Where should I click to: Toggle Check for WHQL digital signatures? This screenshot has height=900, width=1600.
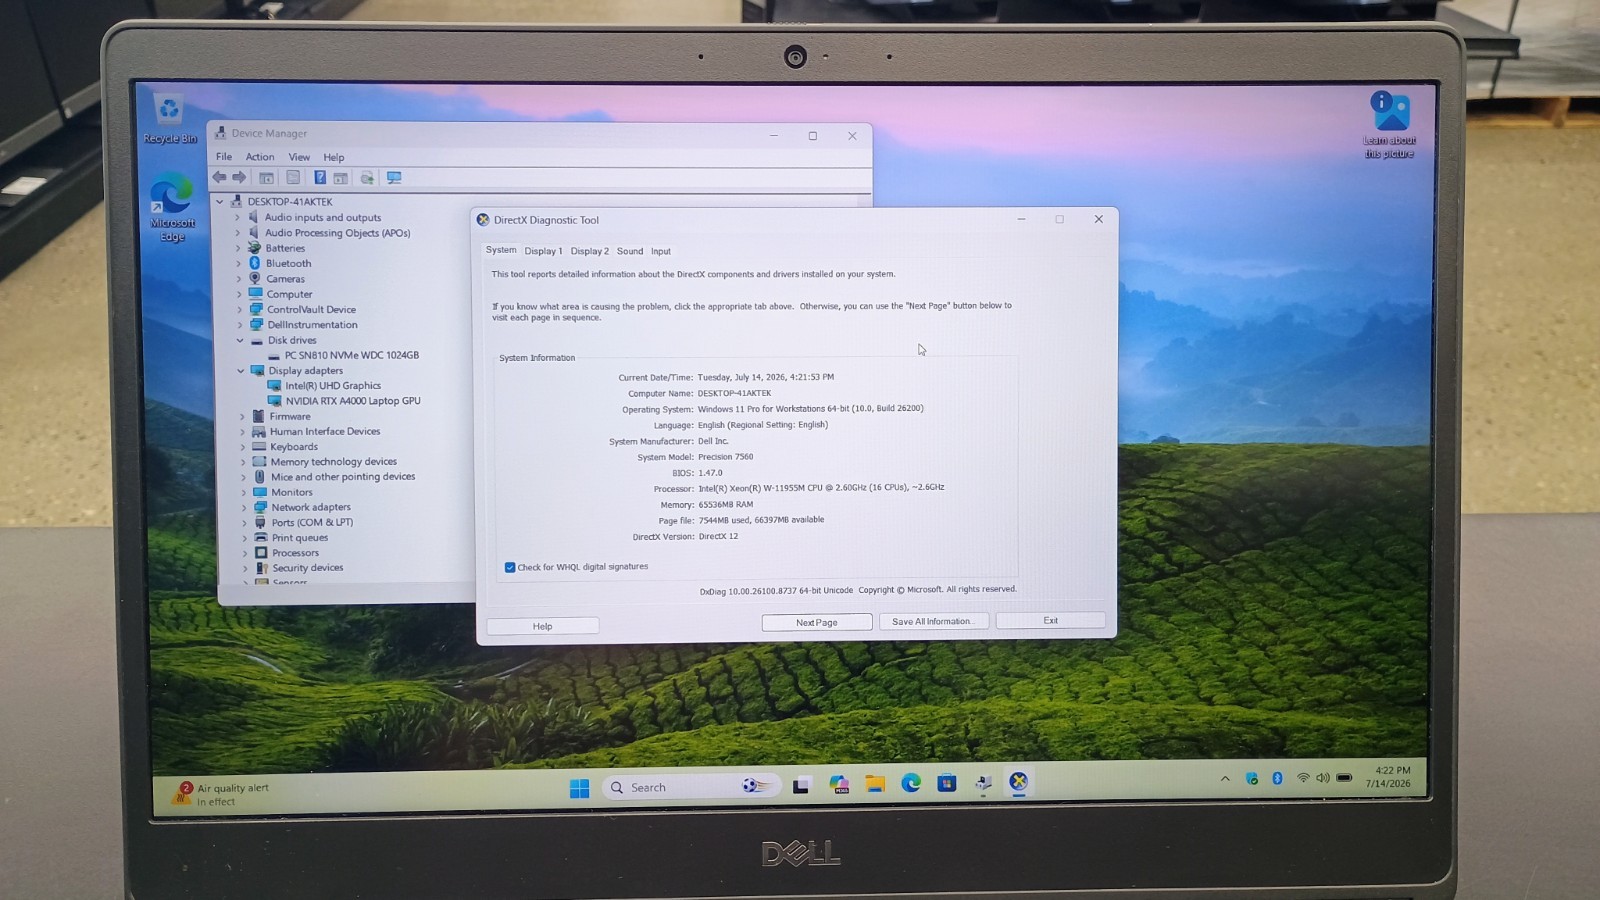tap(510, 567)
